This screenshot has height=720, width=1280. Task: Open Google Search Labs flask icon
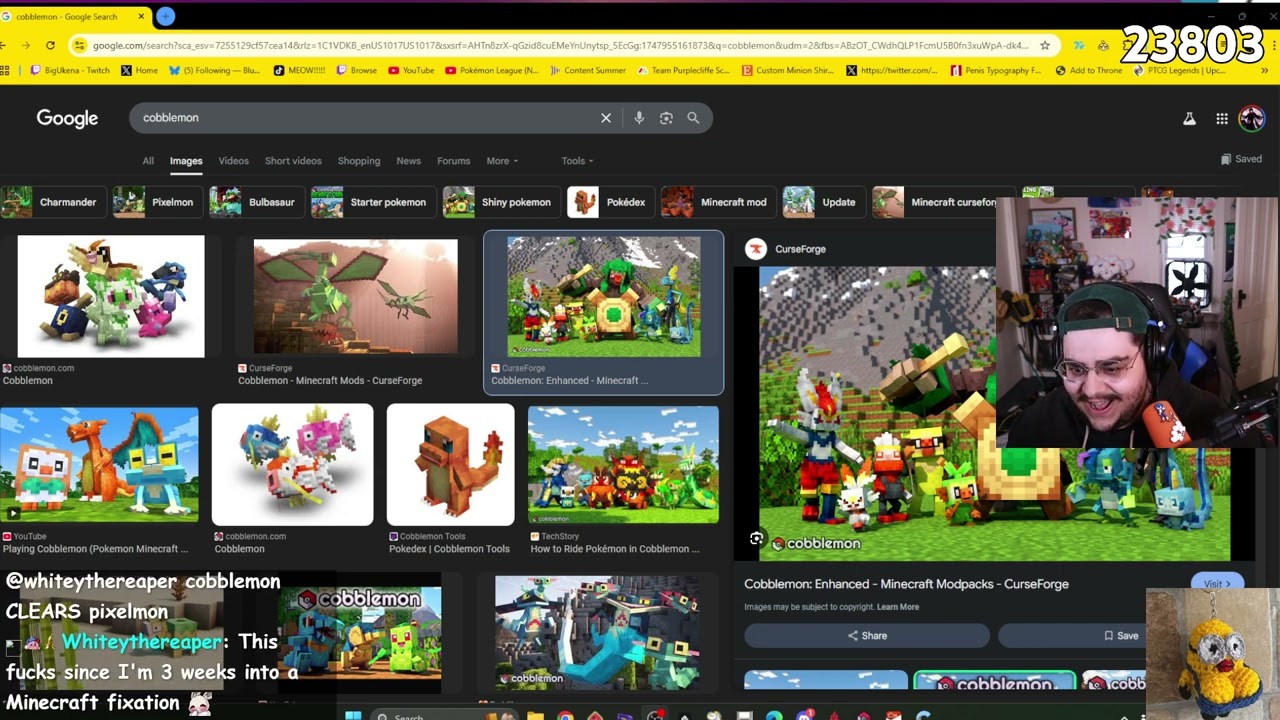click(1189, 119)
